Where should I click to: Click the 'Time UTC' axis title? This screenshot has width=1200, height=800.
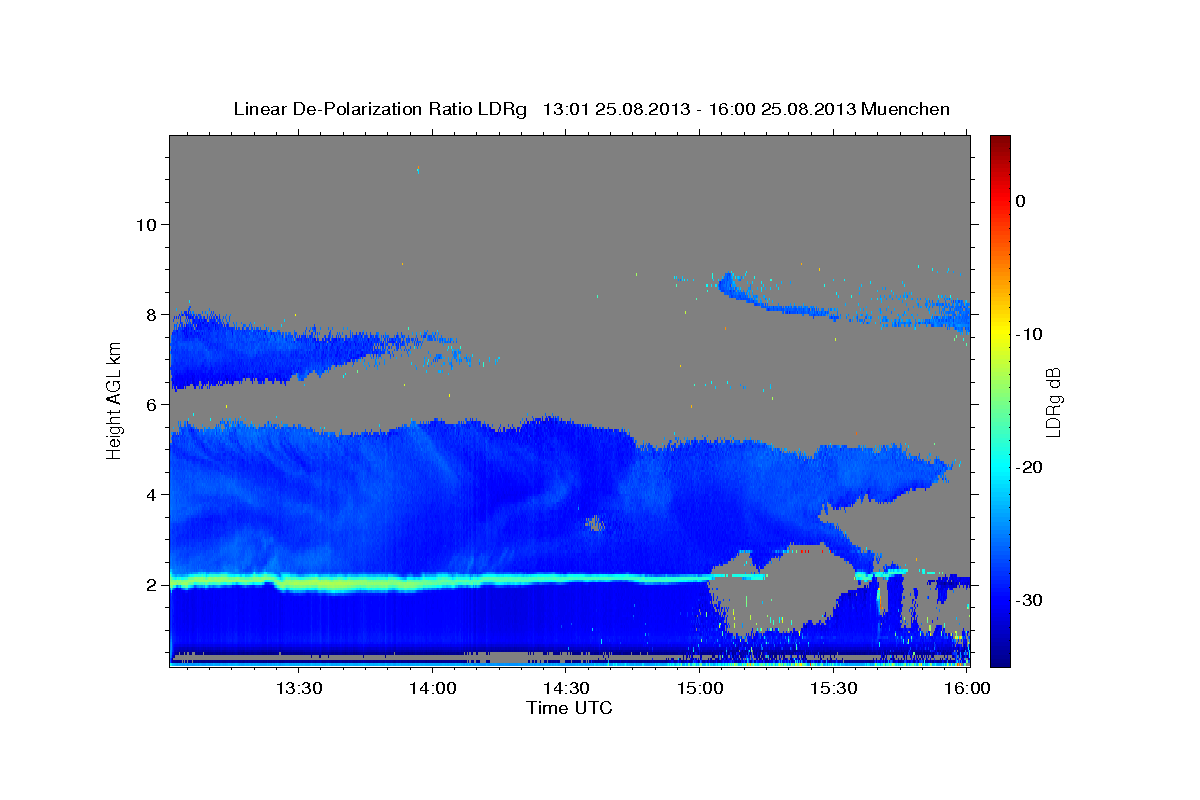click(569, 708)
